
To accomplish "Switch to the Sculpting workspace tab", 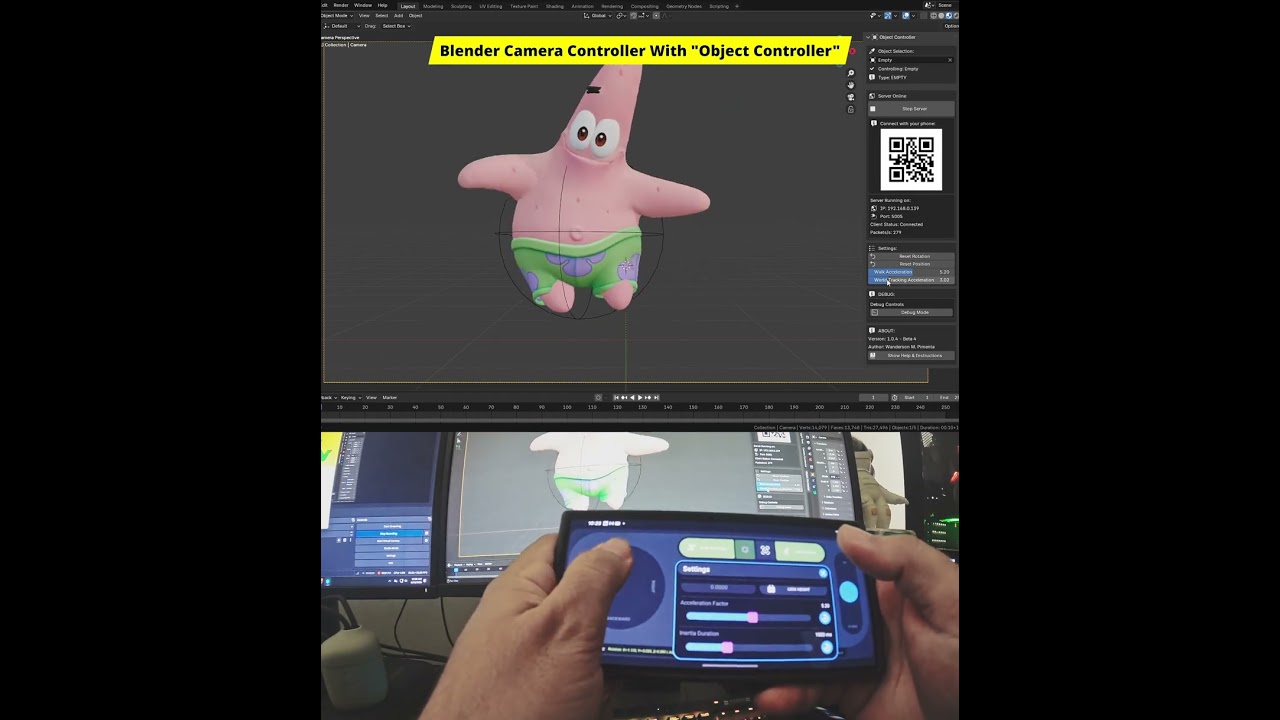I will click(x=461, y=6).
